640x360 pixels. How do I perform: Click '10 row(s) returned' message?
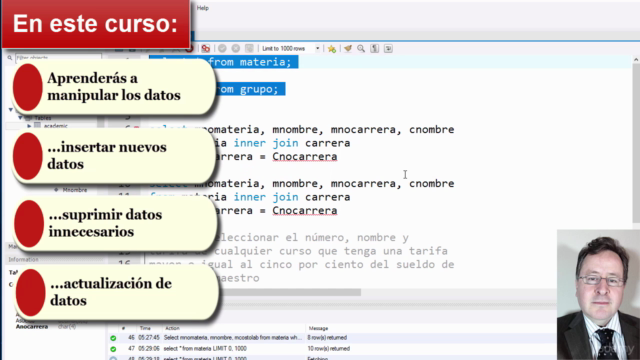click(x=329, y=349)
